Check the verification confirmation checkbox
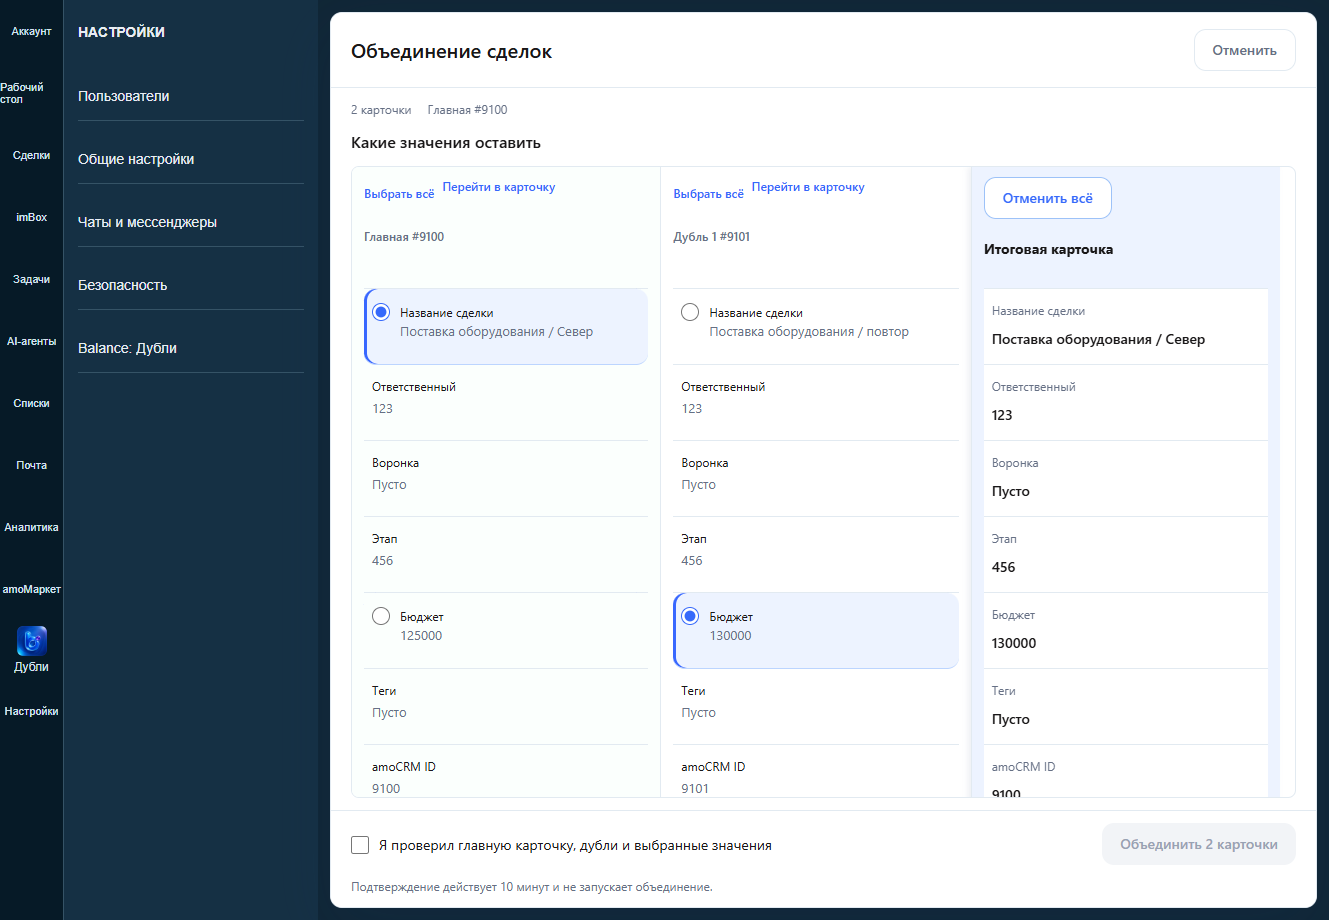 pyautogui.click(x=360, y=845)
